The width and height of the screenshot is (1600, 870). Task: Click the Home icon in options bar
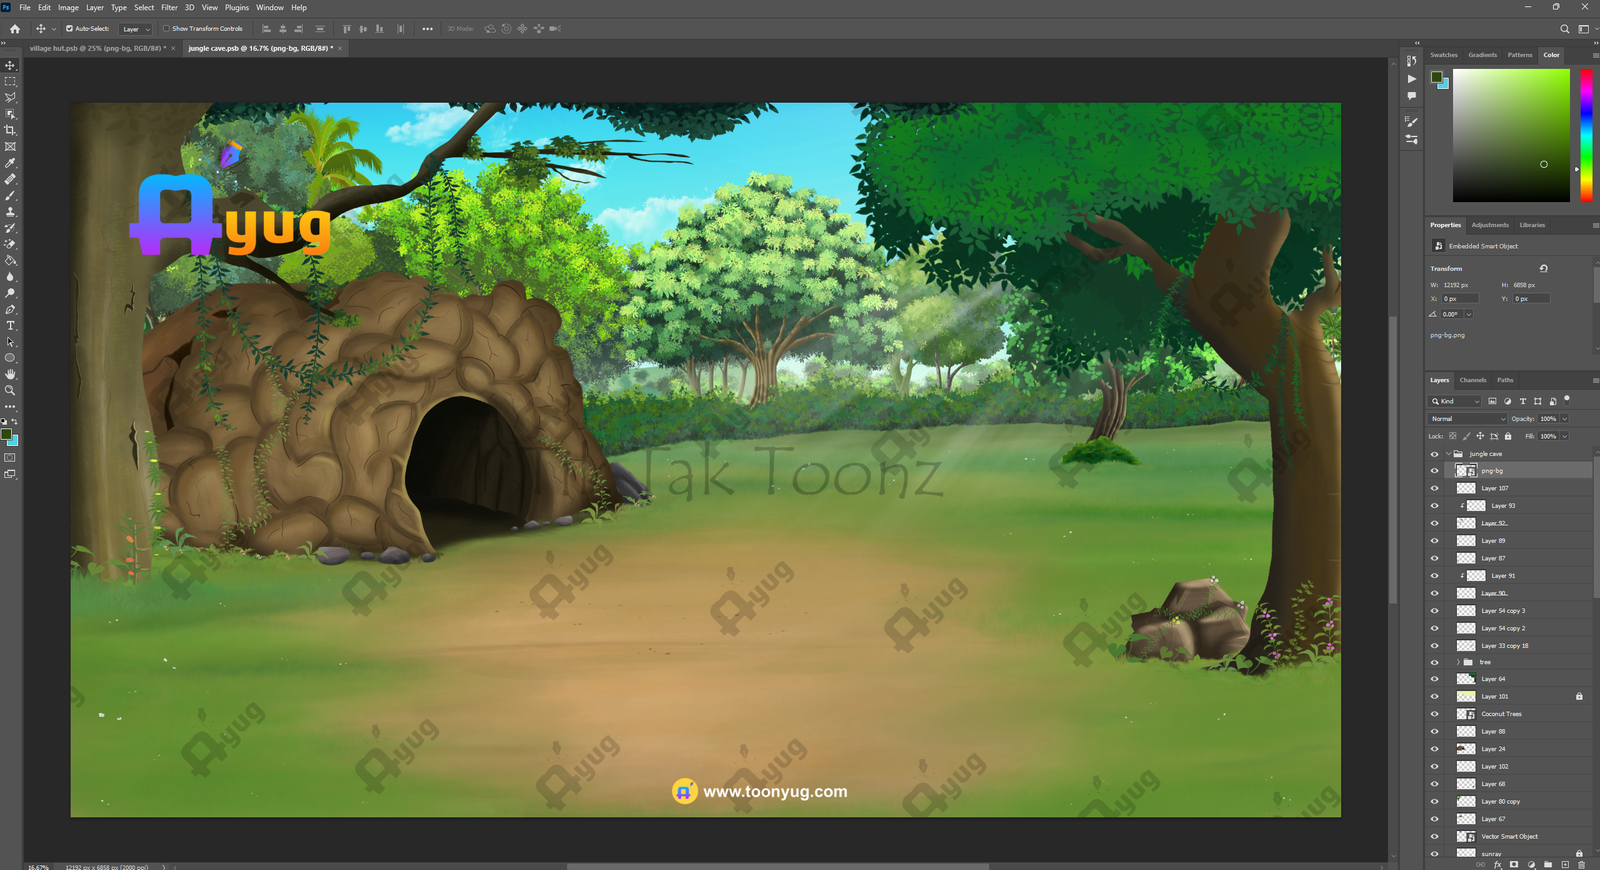[15, 29]
